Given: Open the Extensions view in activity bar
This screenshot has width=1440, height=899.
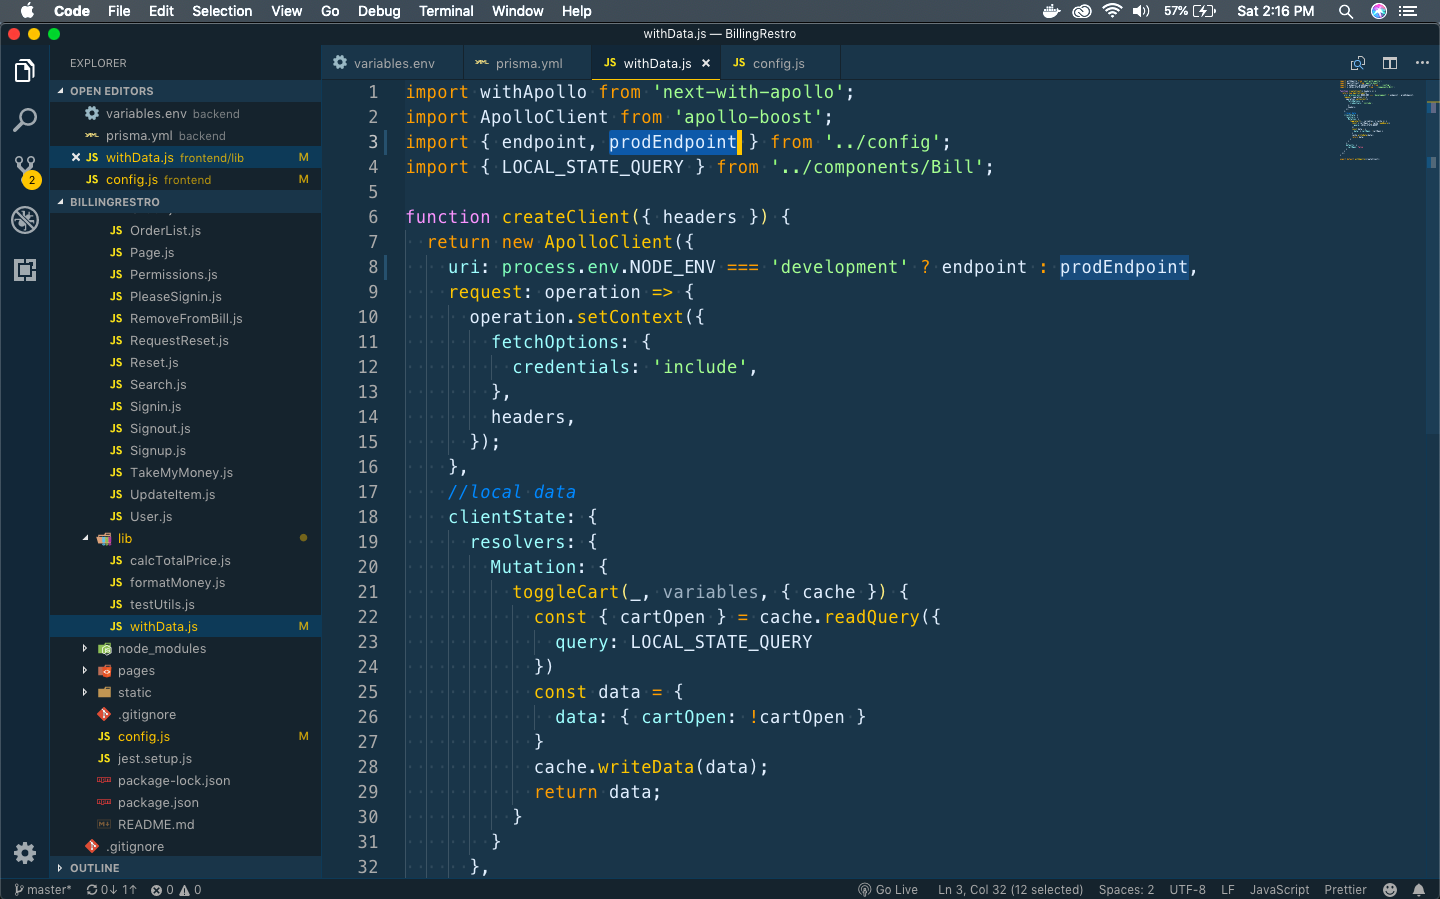Looking at the screenshot, I should point(25,269).
